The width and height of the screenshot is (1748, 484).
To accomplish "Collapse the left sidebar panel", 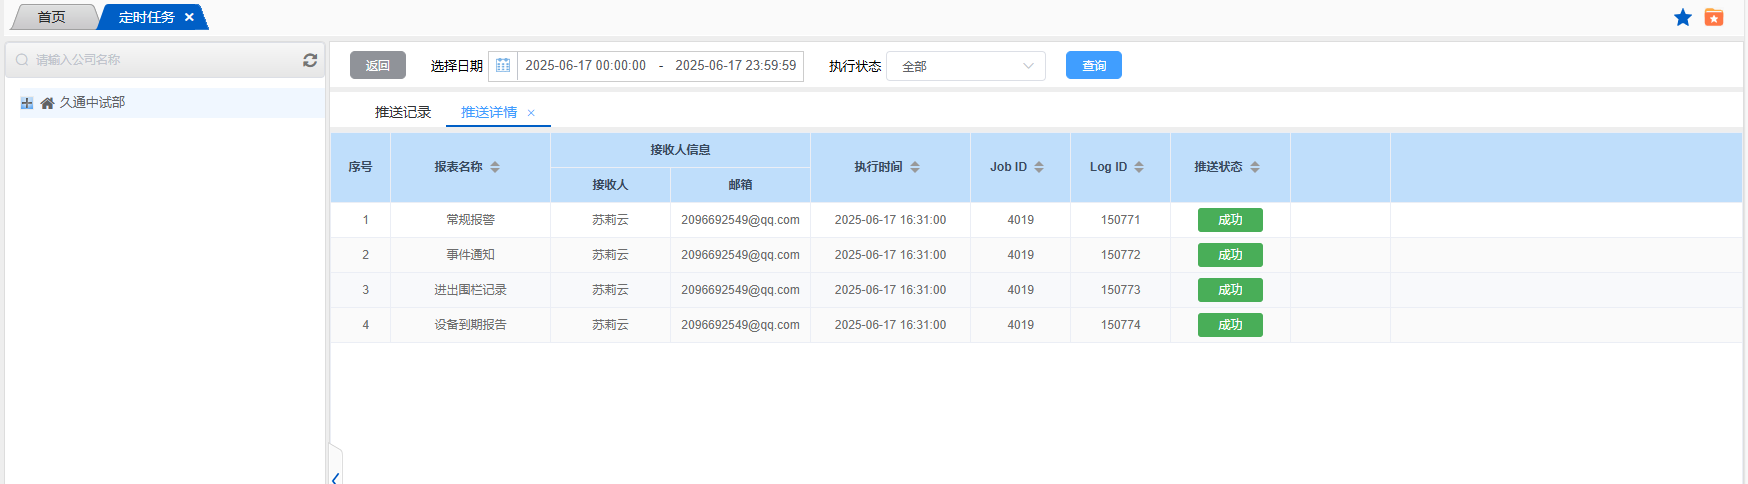I will coord(335,478).
